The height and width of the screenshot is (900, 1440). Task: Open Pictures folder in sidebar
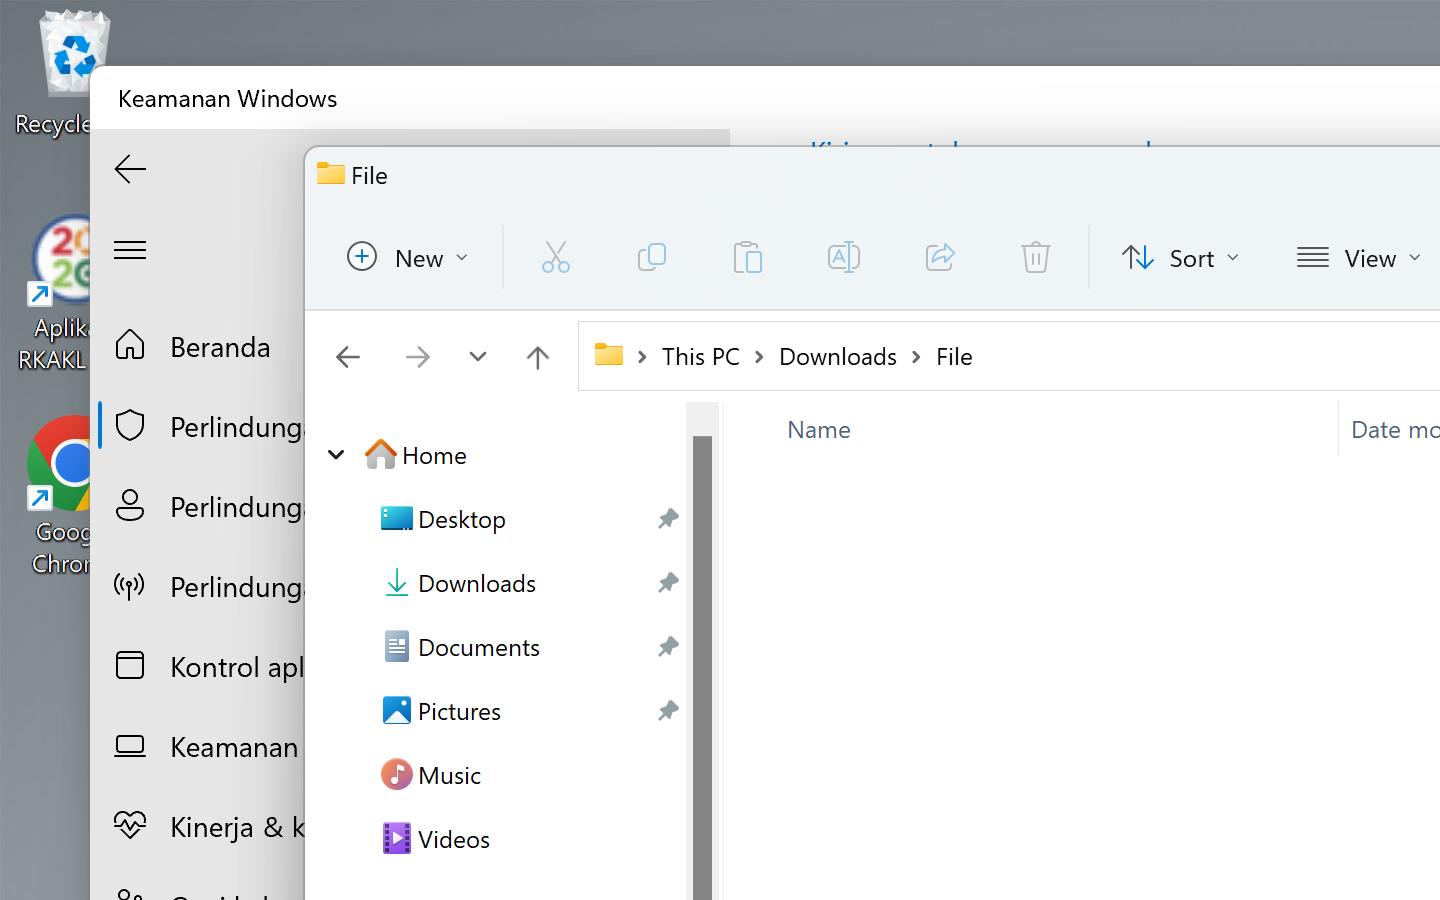coord(459,711)
